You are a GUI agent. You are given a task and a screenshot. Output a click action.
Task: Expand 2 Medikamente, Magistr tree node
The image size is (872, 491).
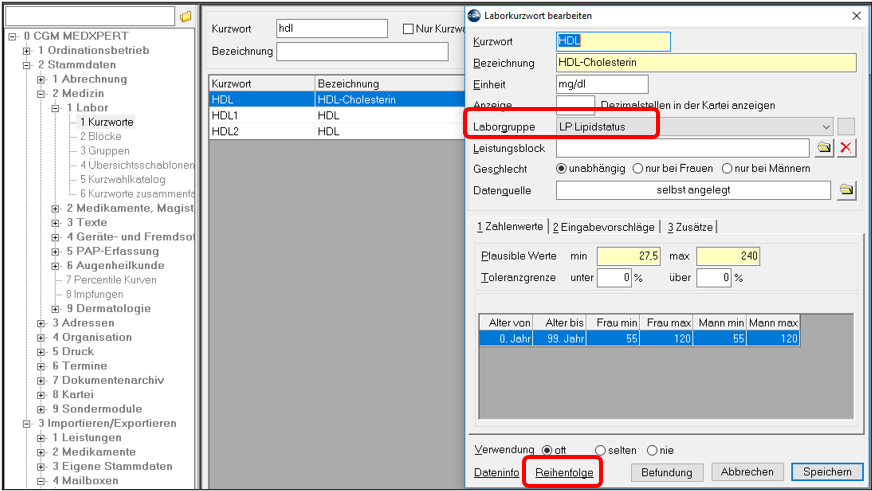pos(56,209)
